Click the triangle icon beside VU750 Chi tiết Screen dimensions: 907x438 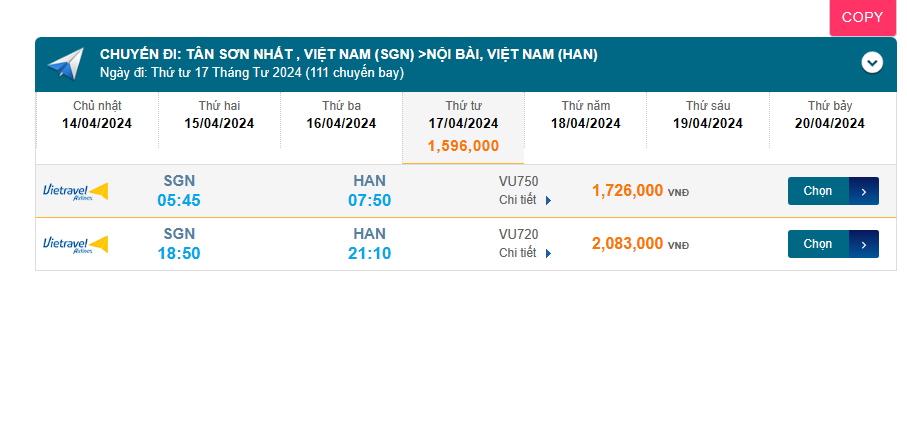548,200
